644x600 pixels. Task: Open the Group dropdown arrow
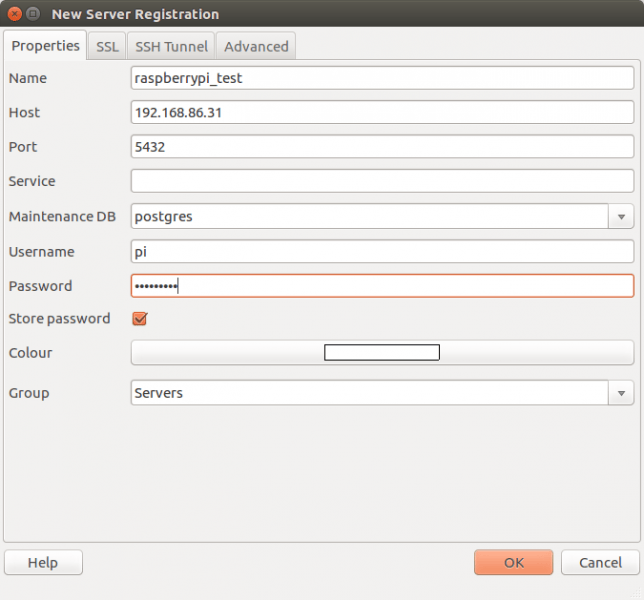click(x=621, y=393)
